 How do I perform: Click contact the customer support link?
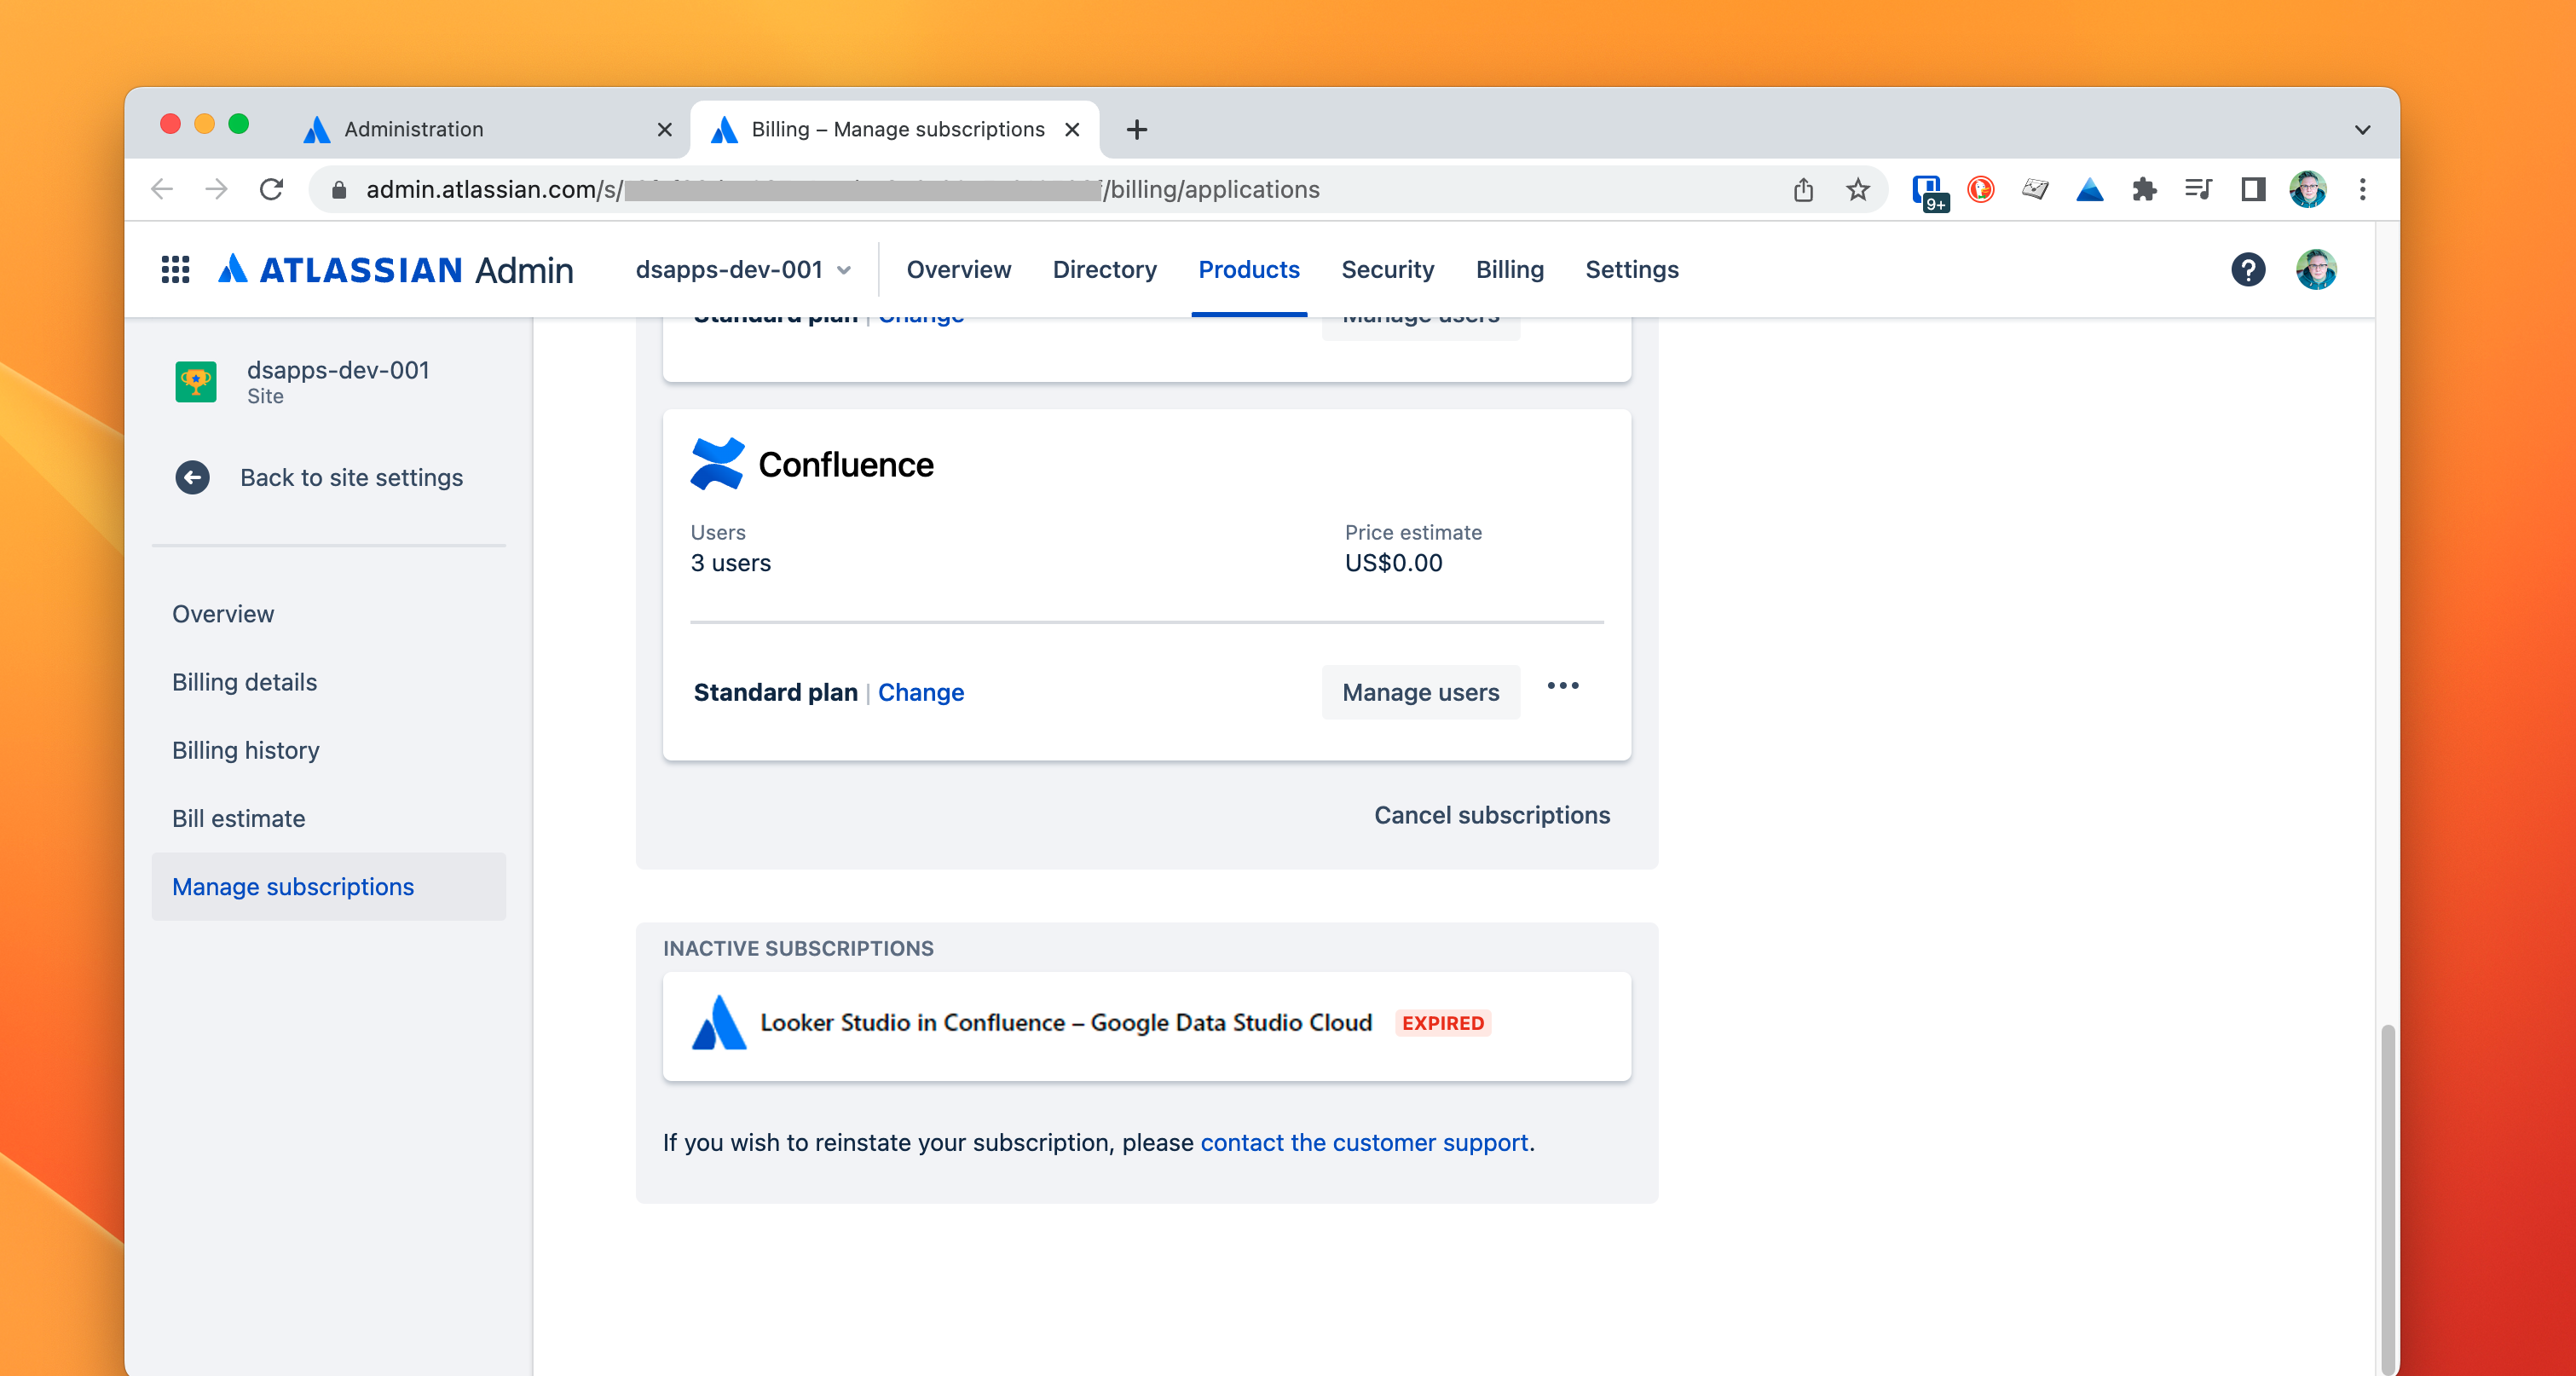point(1364,1142)
